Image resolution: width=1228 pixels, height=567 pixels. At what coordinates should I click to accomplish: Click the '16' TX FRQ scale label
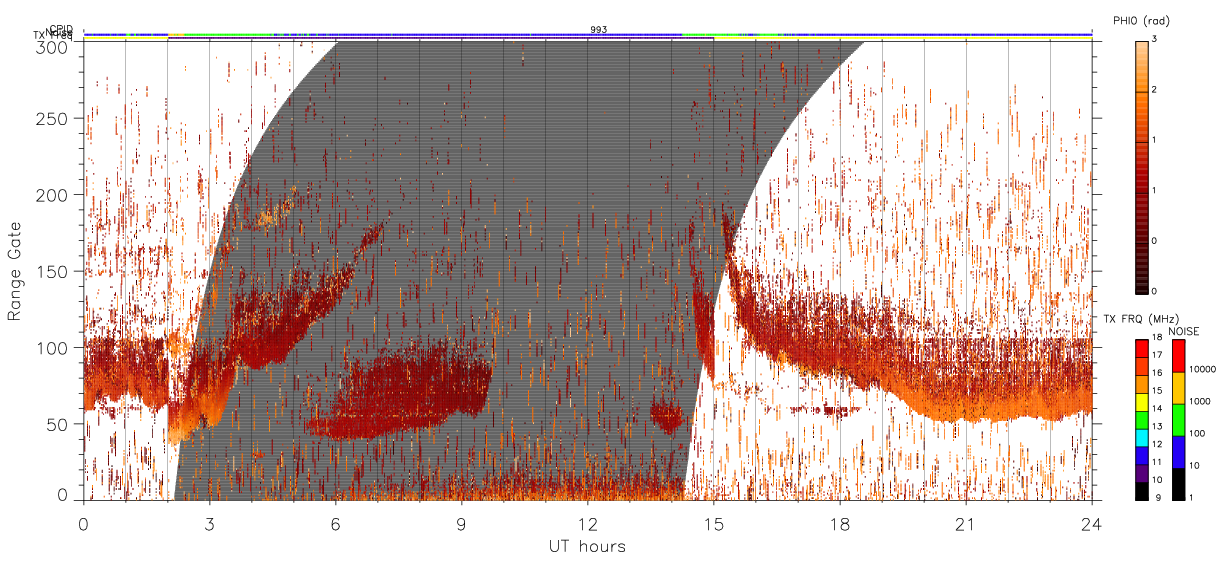coord(1156,373)
